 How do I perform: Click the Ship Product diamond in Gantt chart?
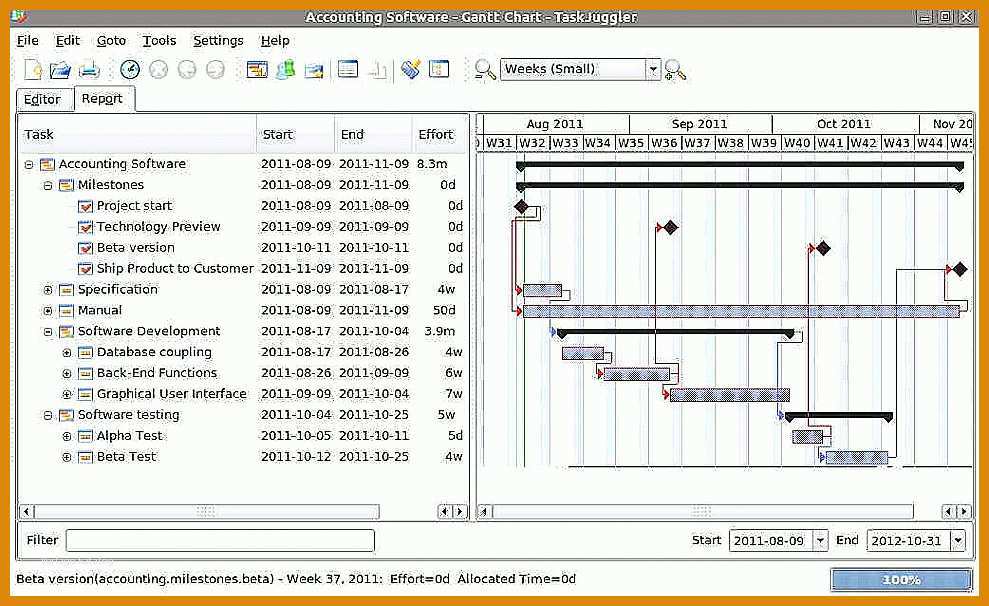(960, 269)
